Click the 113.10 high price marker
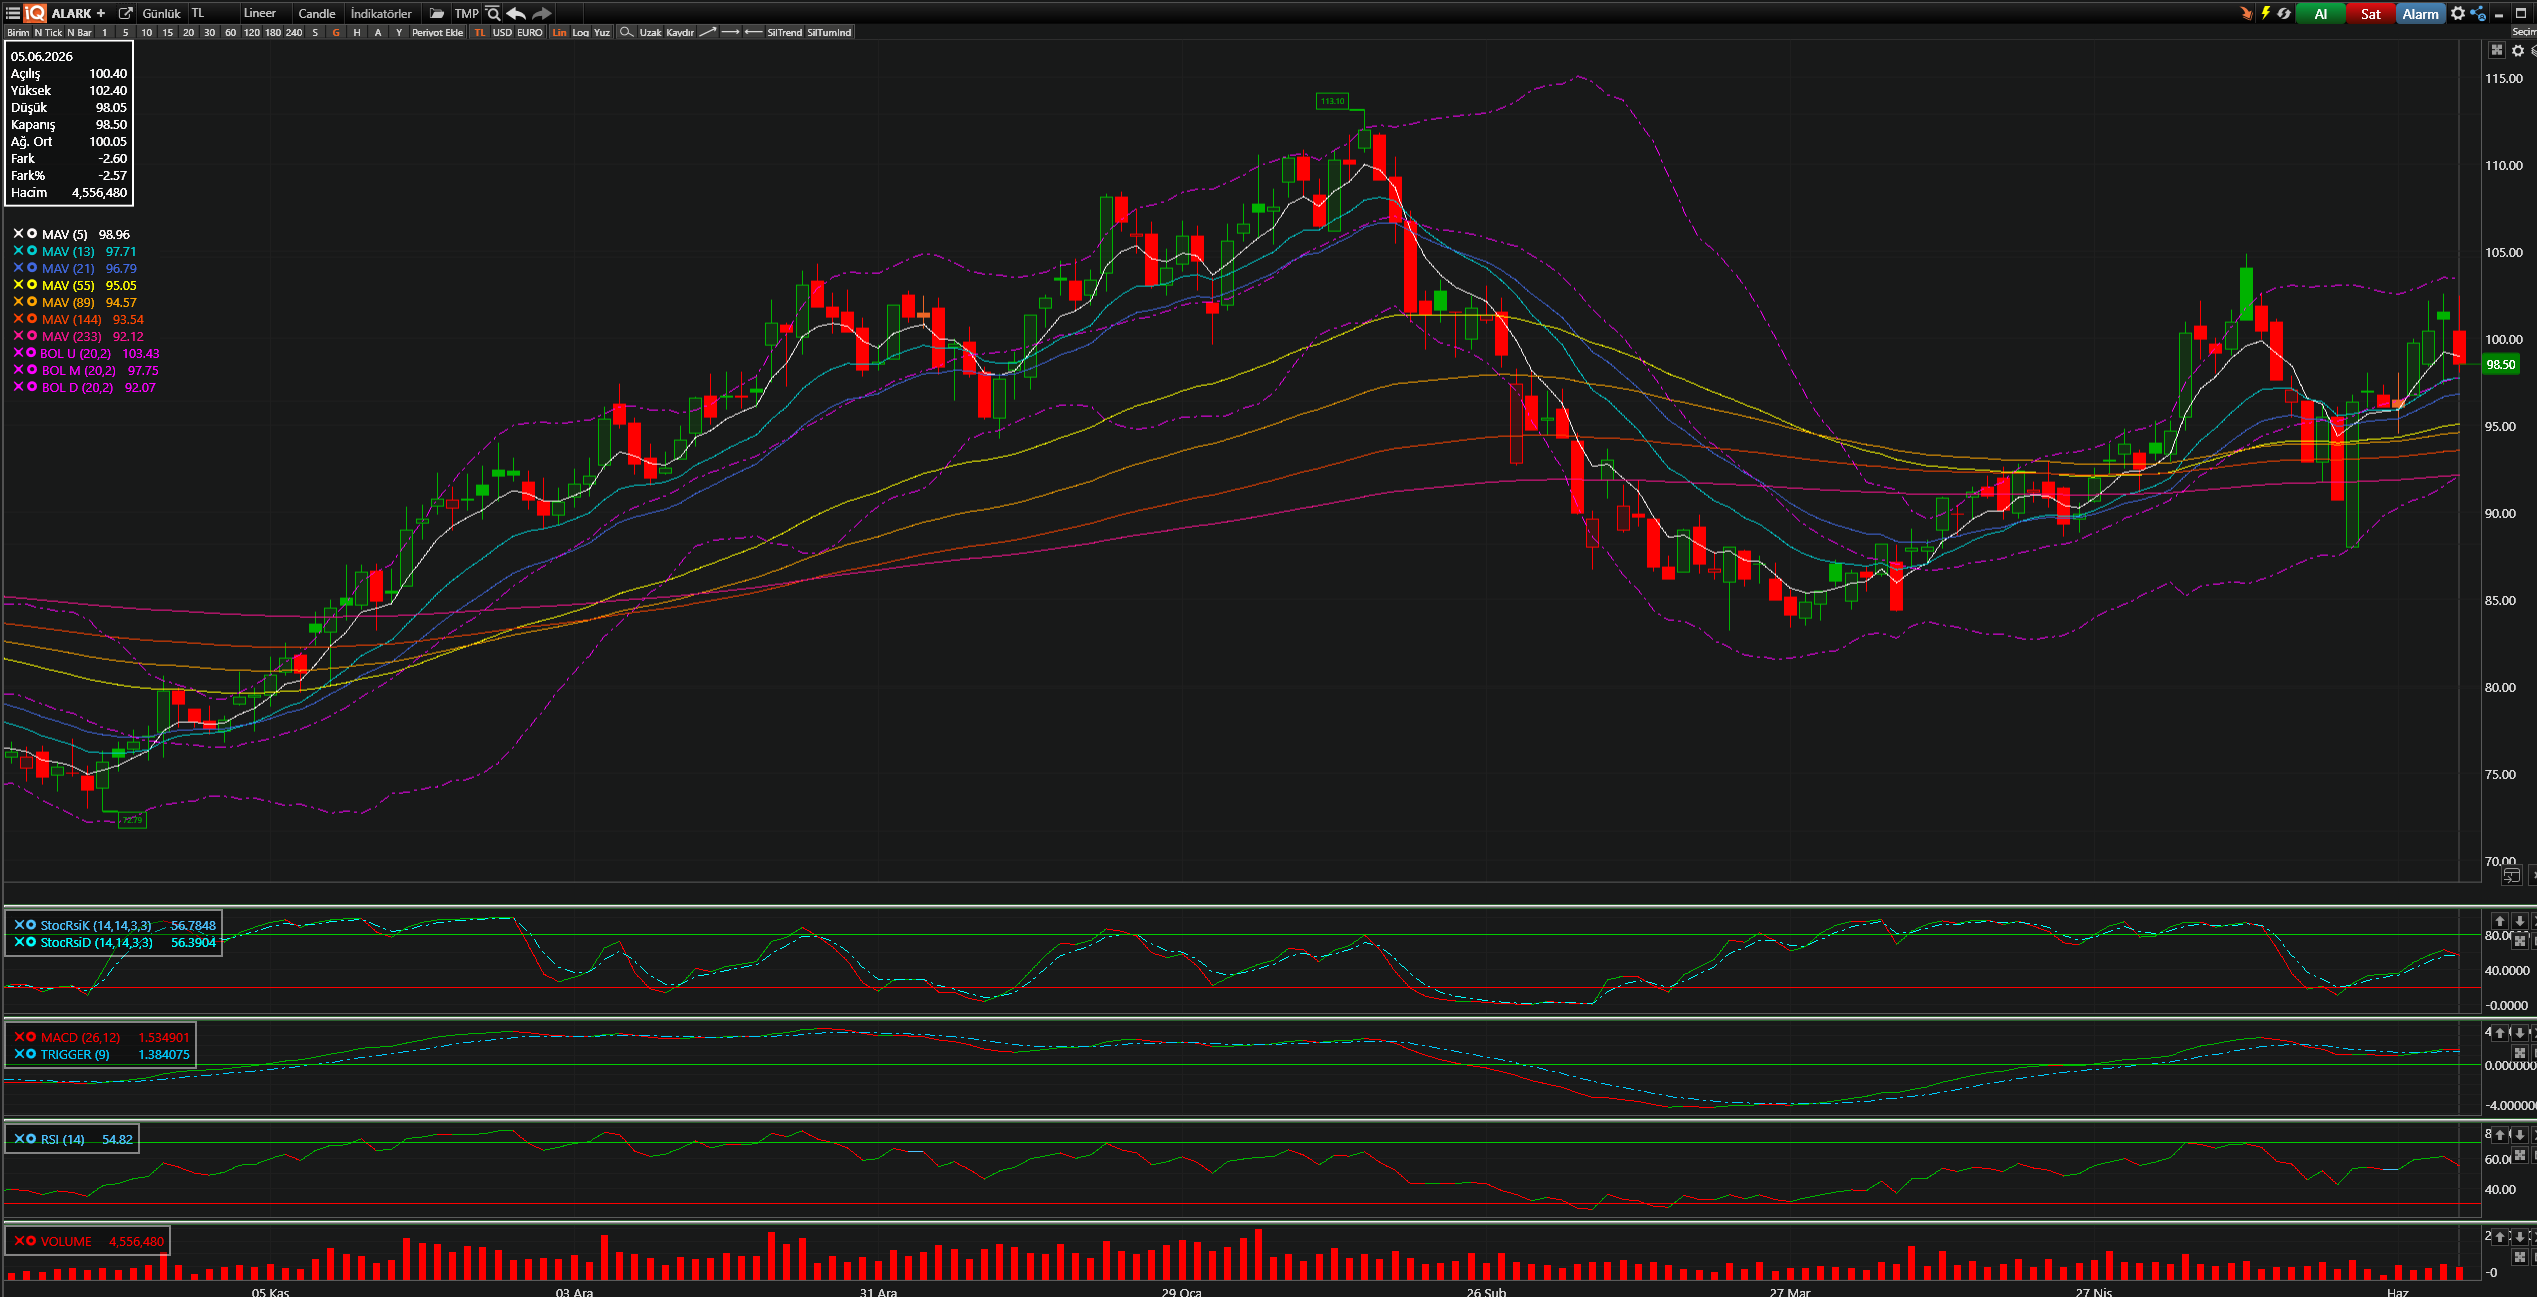The image size is (2537, 1297). coord(1332,100)
